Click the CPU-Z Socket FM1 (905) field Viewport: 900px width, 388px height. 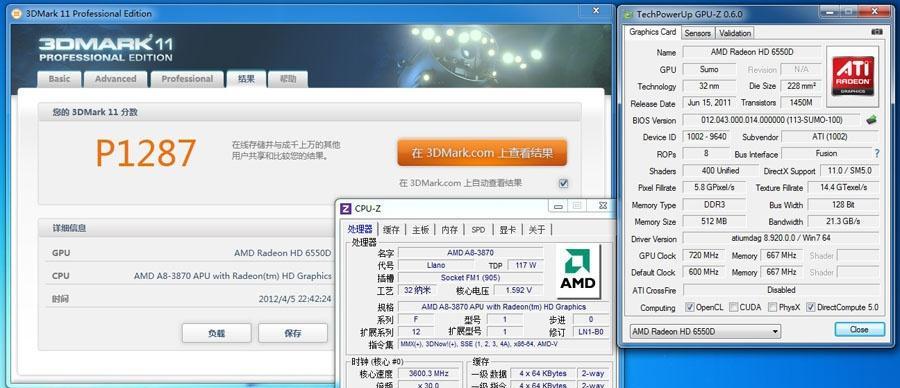click(470, 278)
